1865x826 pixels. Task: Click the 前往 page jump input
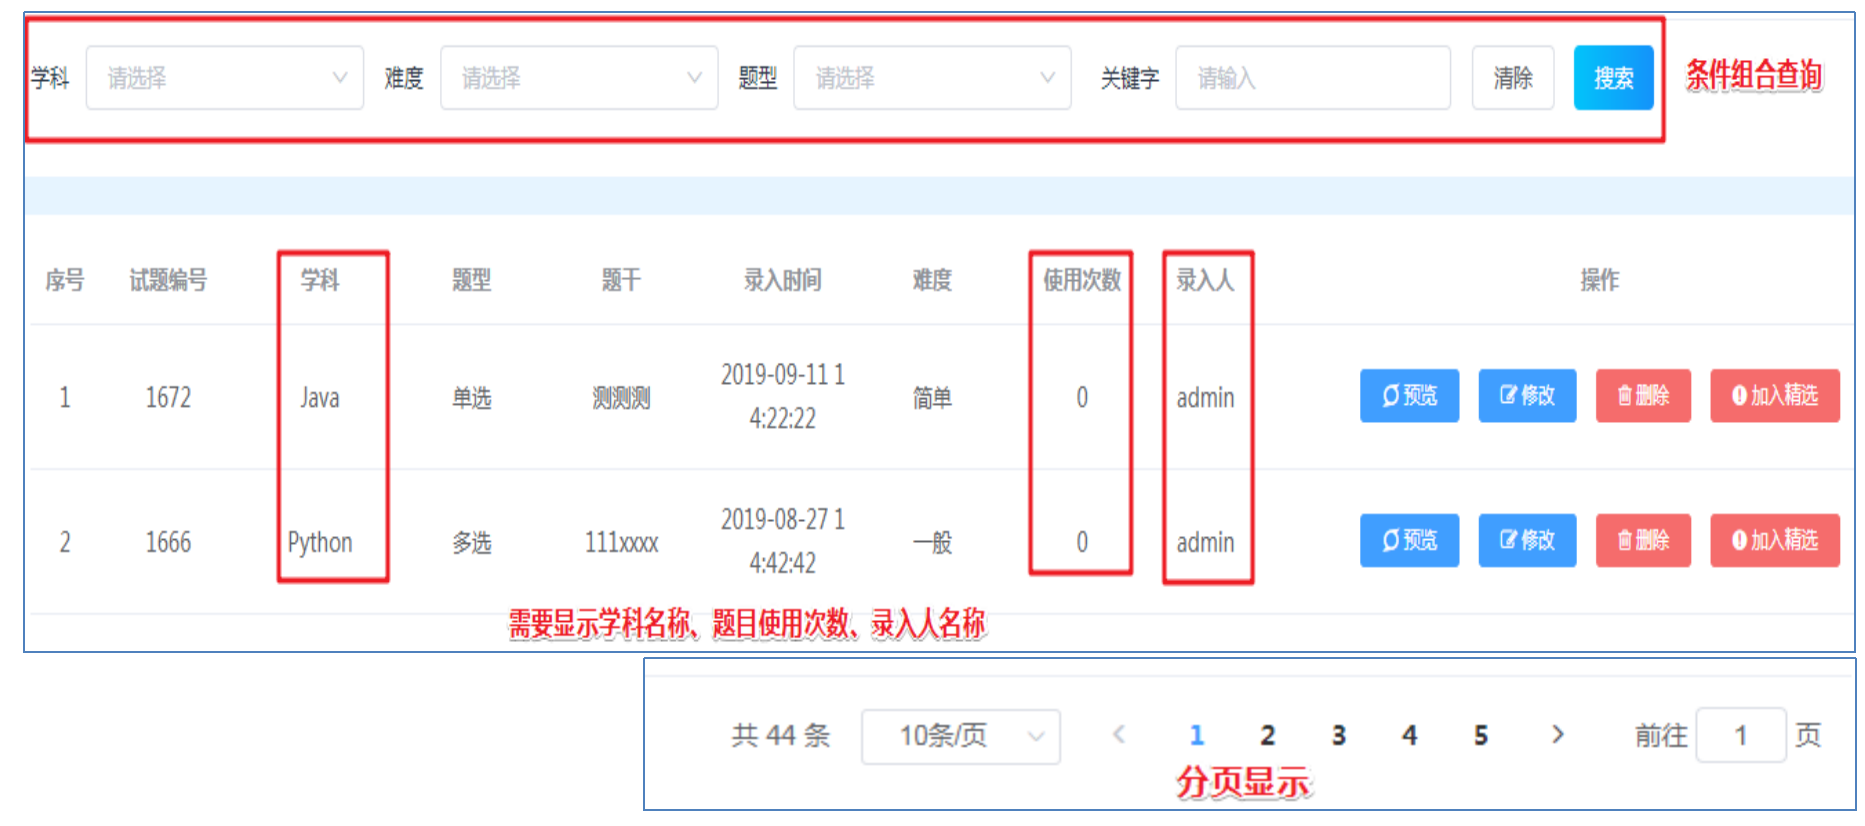tap(1741, 736)
